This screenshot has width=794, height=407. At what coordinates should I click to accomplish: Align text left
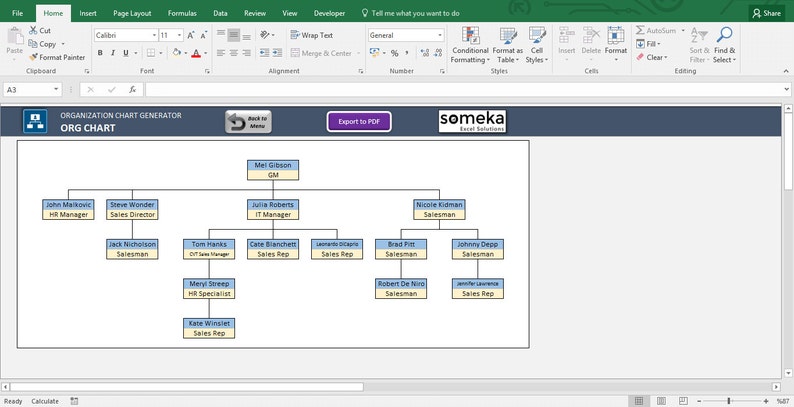[221, 53]
